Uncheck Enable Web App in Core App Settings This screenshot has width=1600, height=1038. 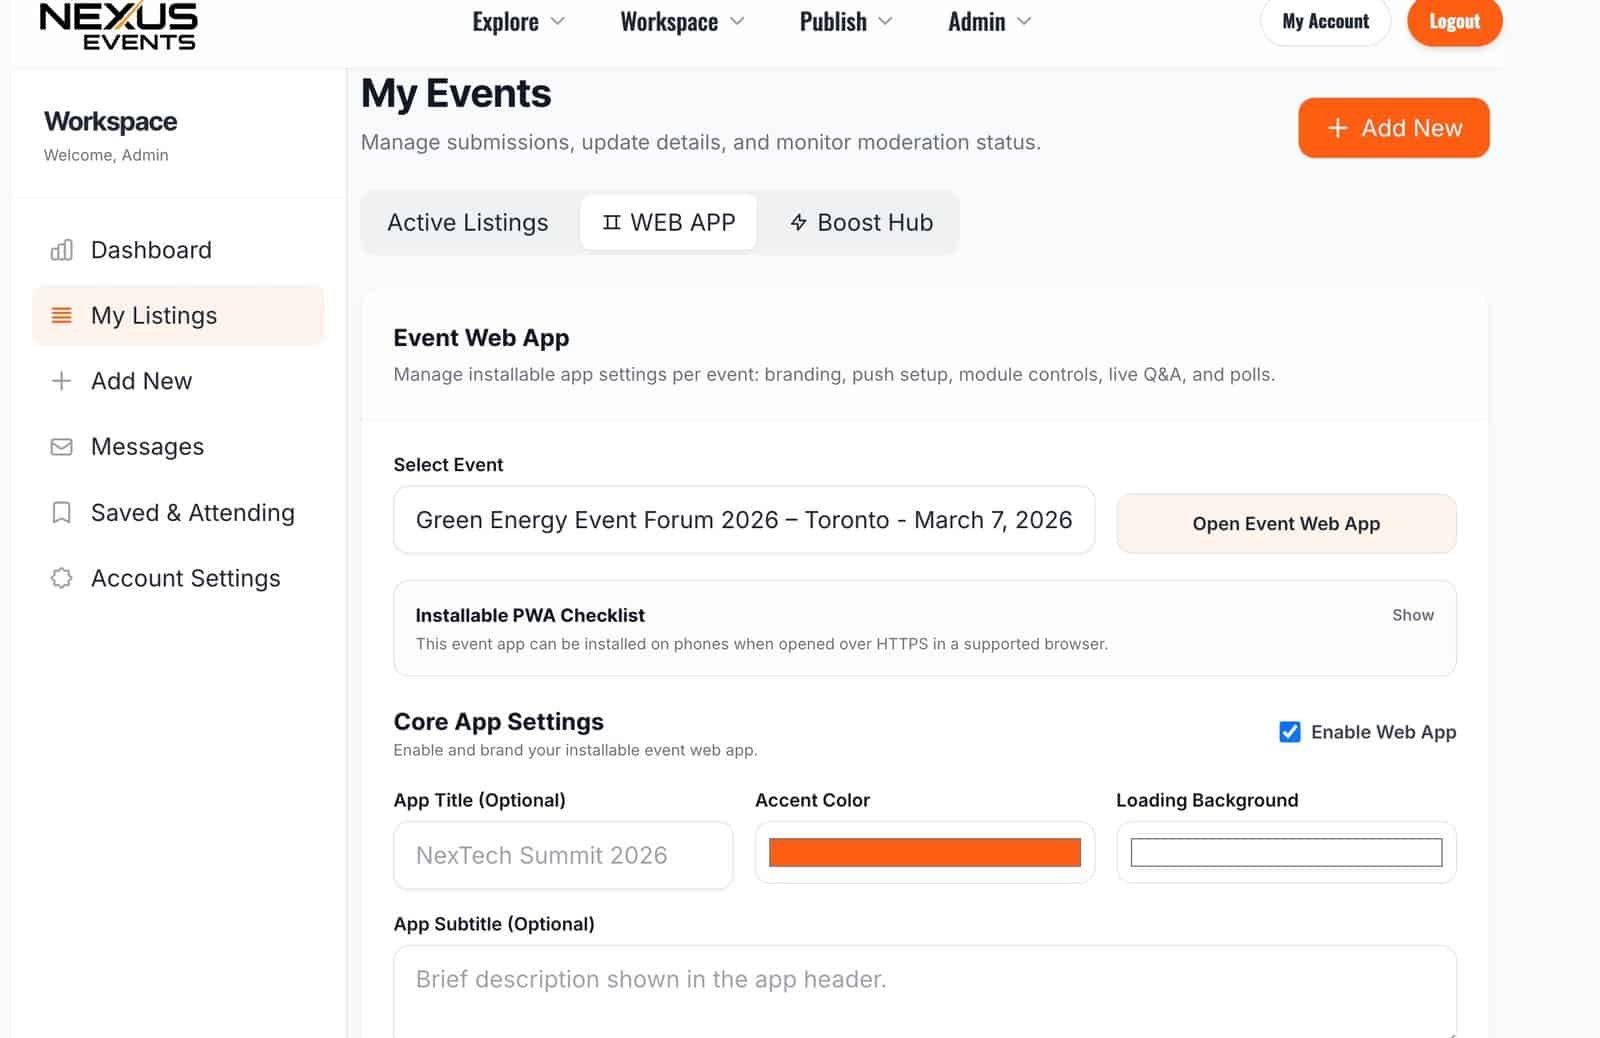coord(1290,732)
